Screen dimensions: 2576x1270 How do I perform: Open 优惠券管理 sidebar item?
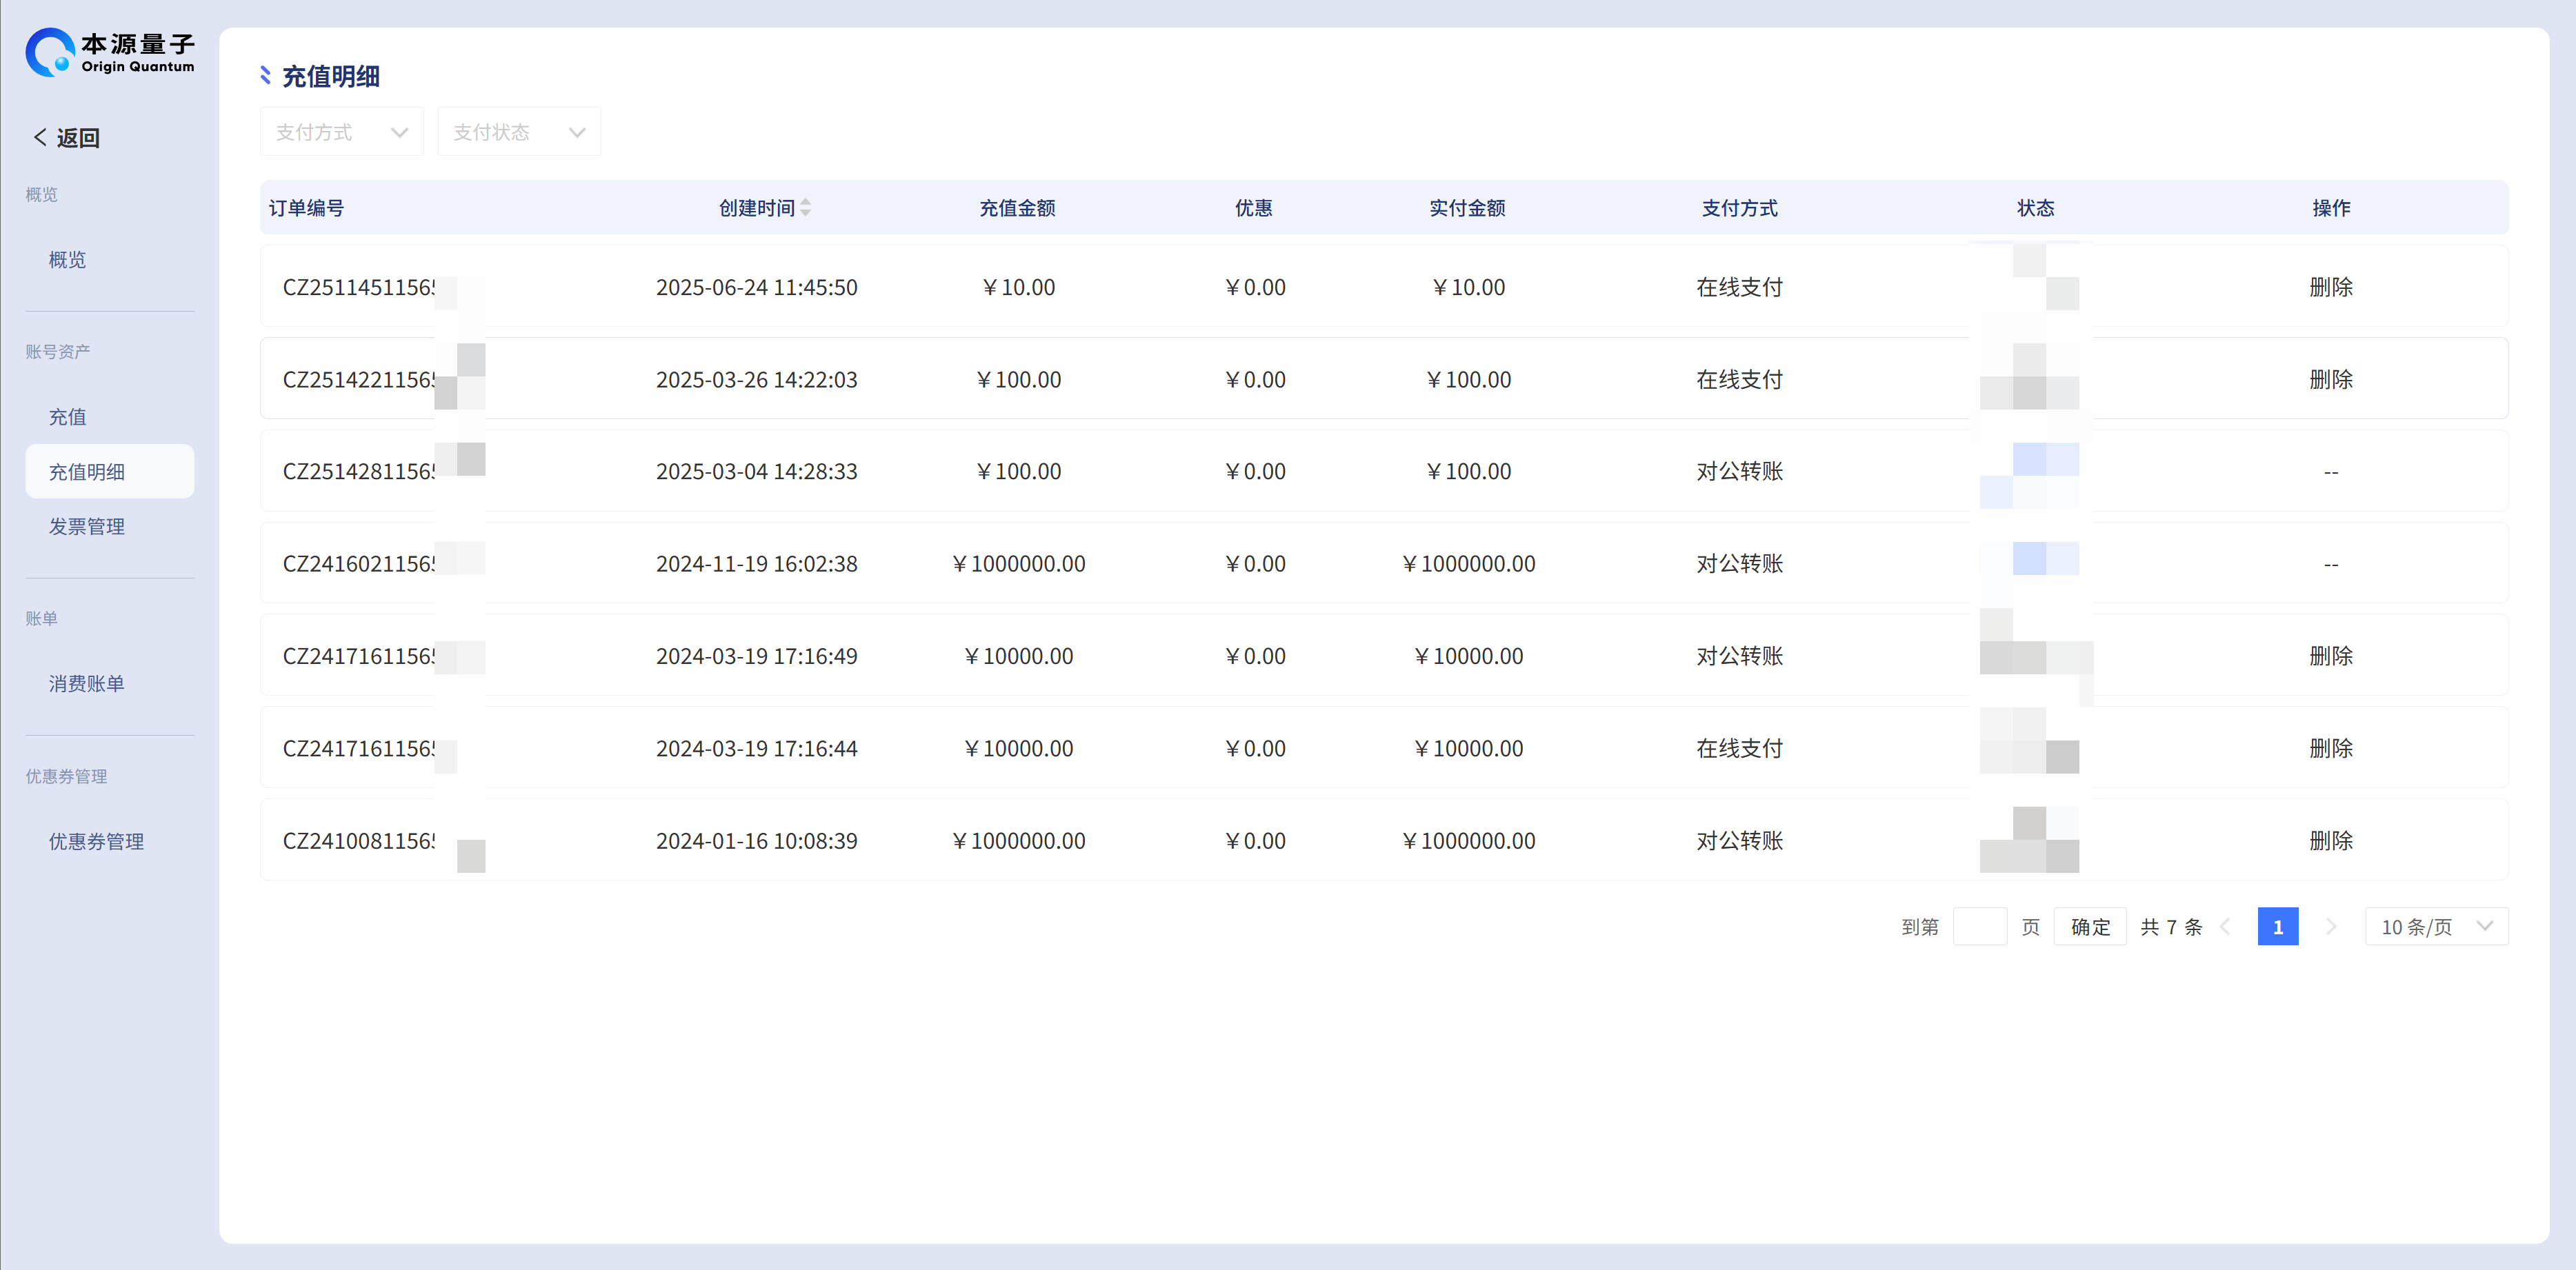(x=96, y=842)
